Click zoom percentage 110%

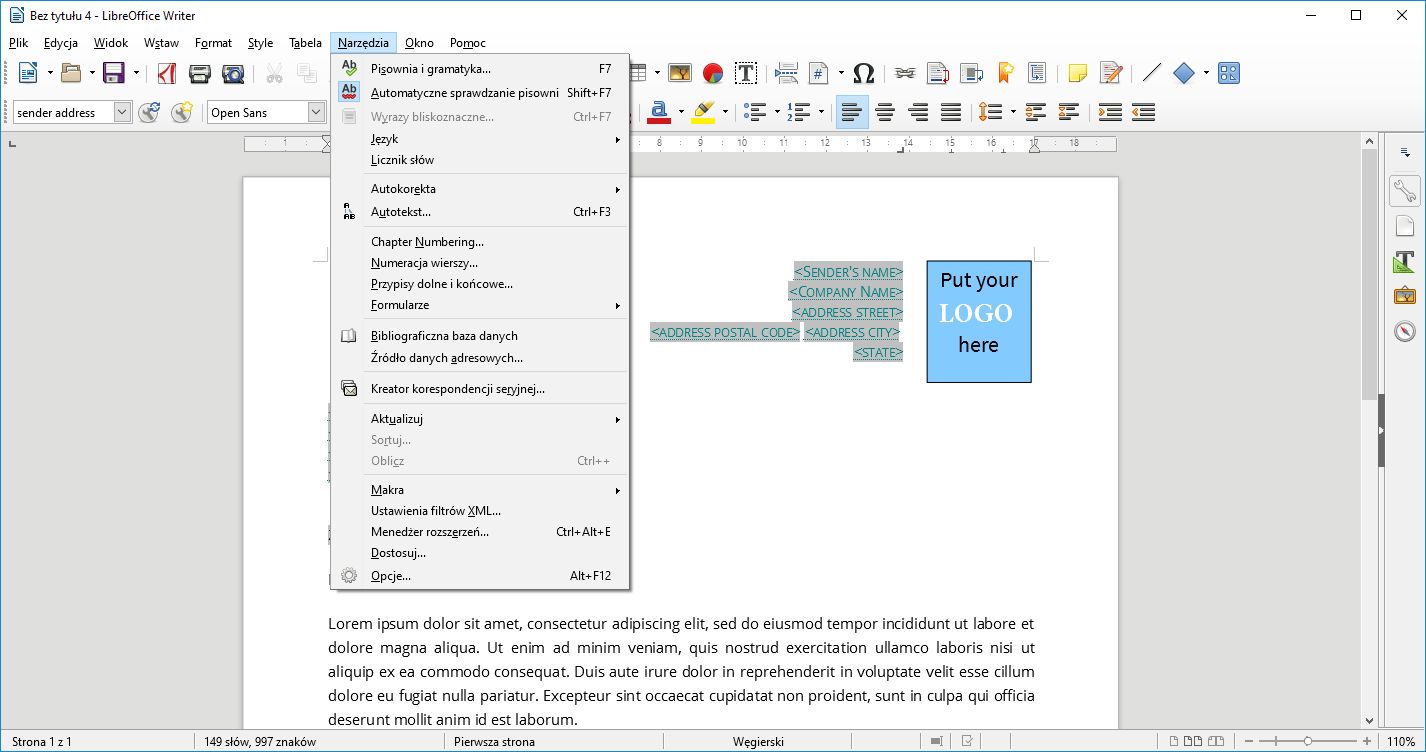1401,742
